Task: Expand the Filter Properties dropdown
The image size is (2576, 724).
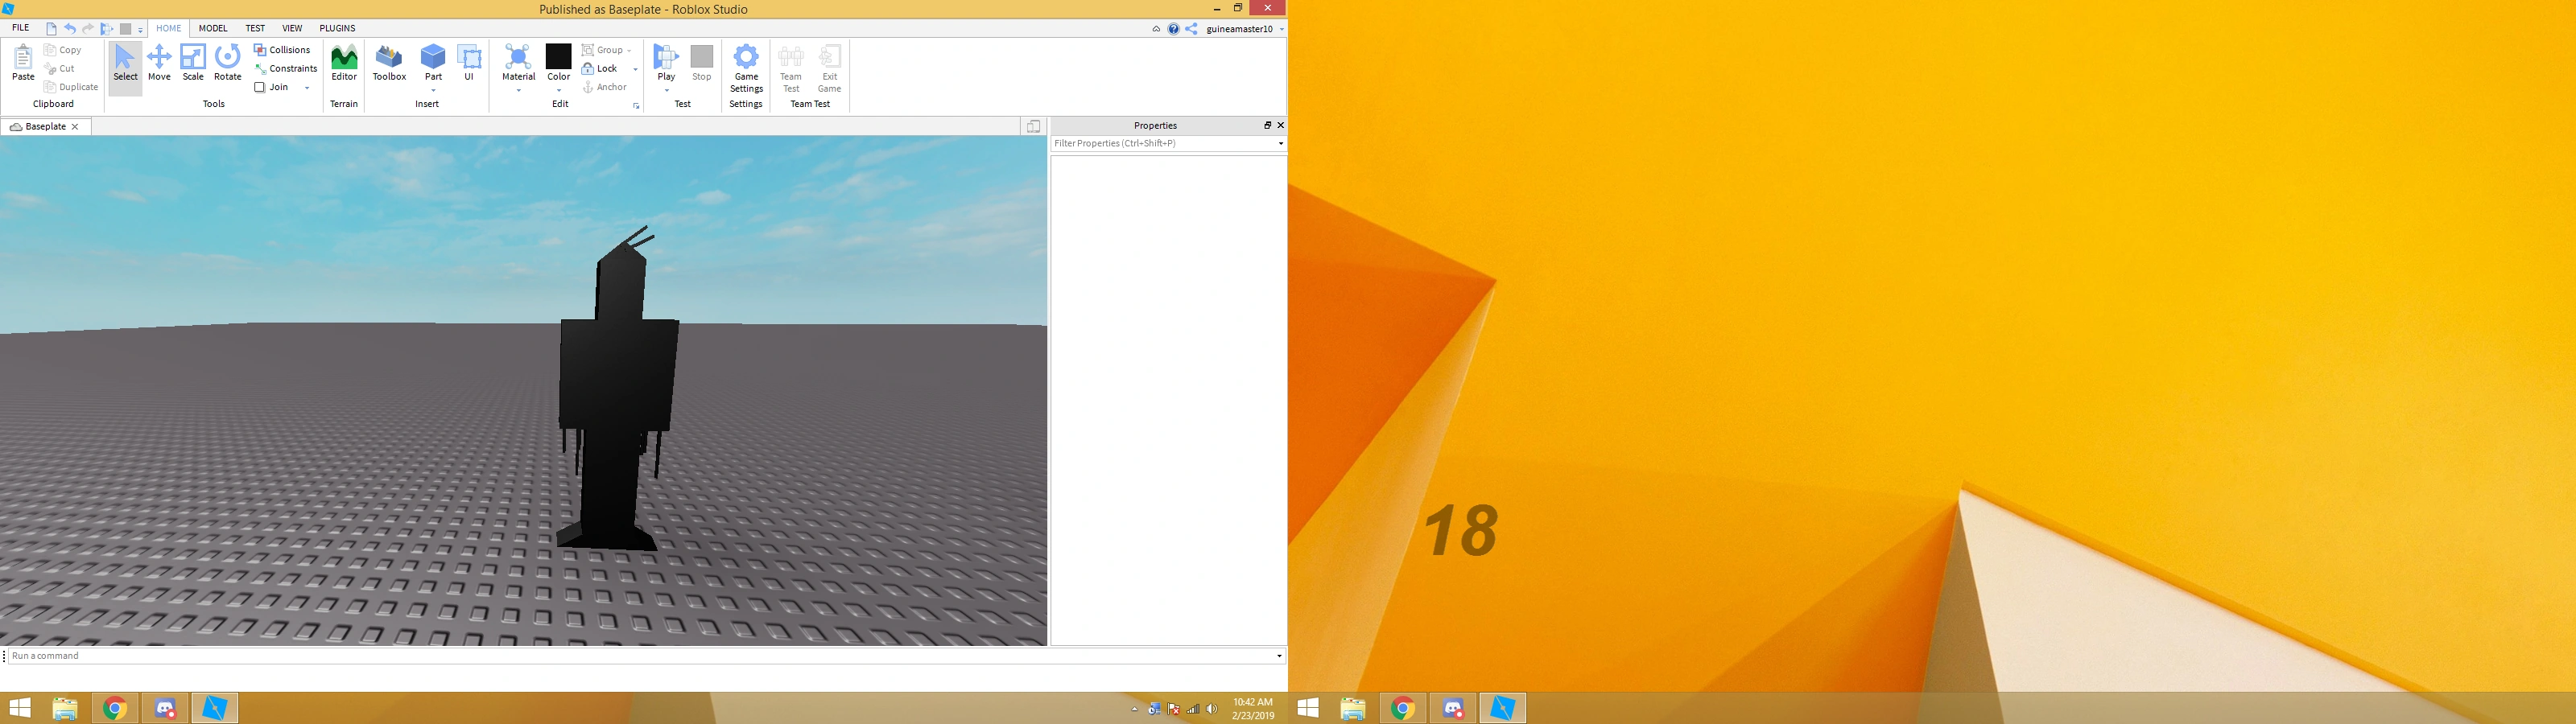Action: [x=1280, y=144]
